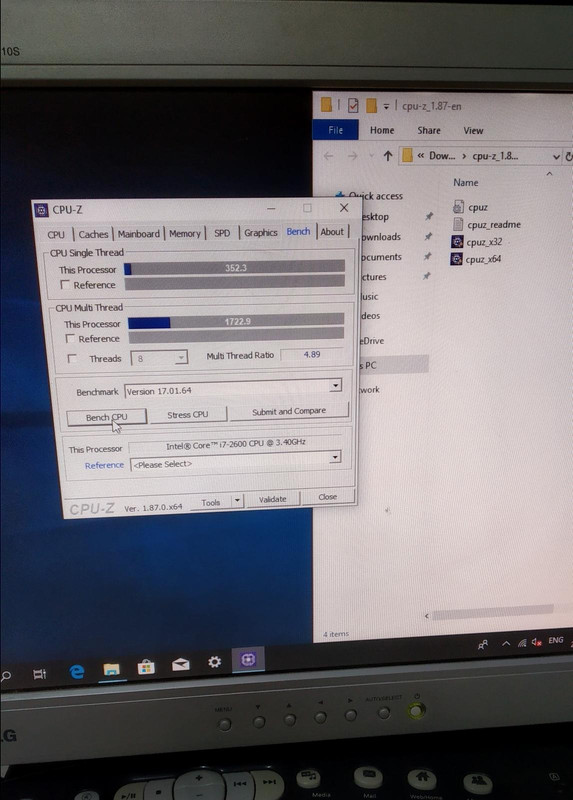The image size is (573, 800).
Task: Click the single thread score bar 352.3
Action: coord(235,267)
